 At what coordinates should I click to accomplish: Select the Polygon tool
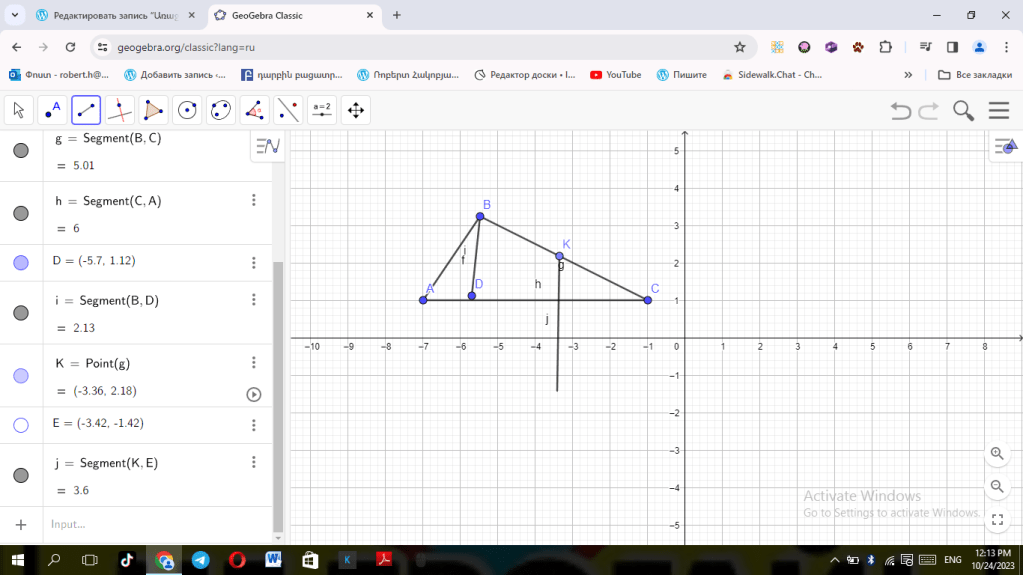pos(153,110)
